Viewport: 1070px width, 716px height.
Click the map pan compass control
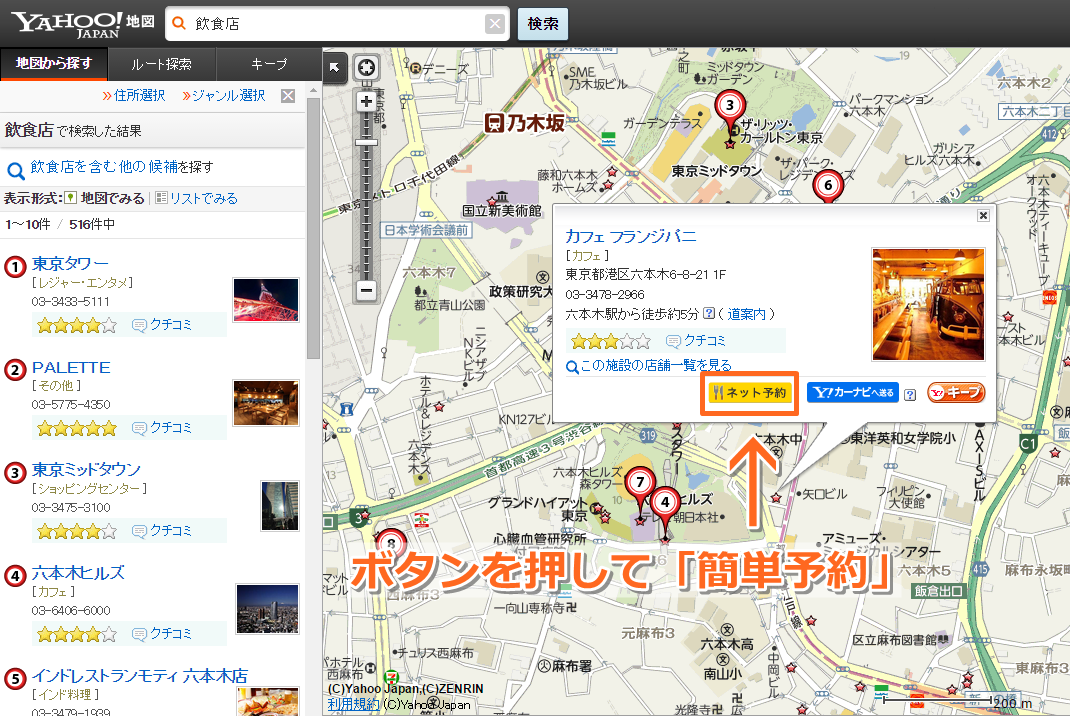[x=366, y=68]
